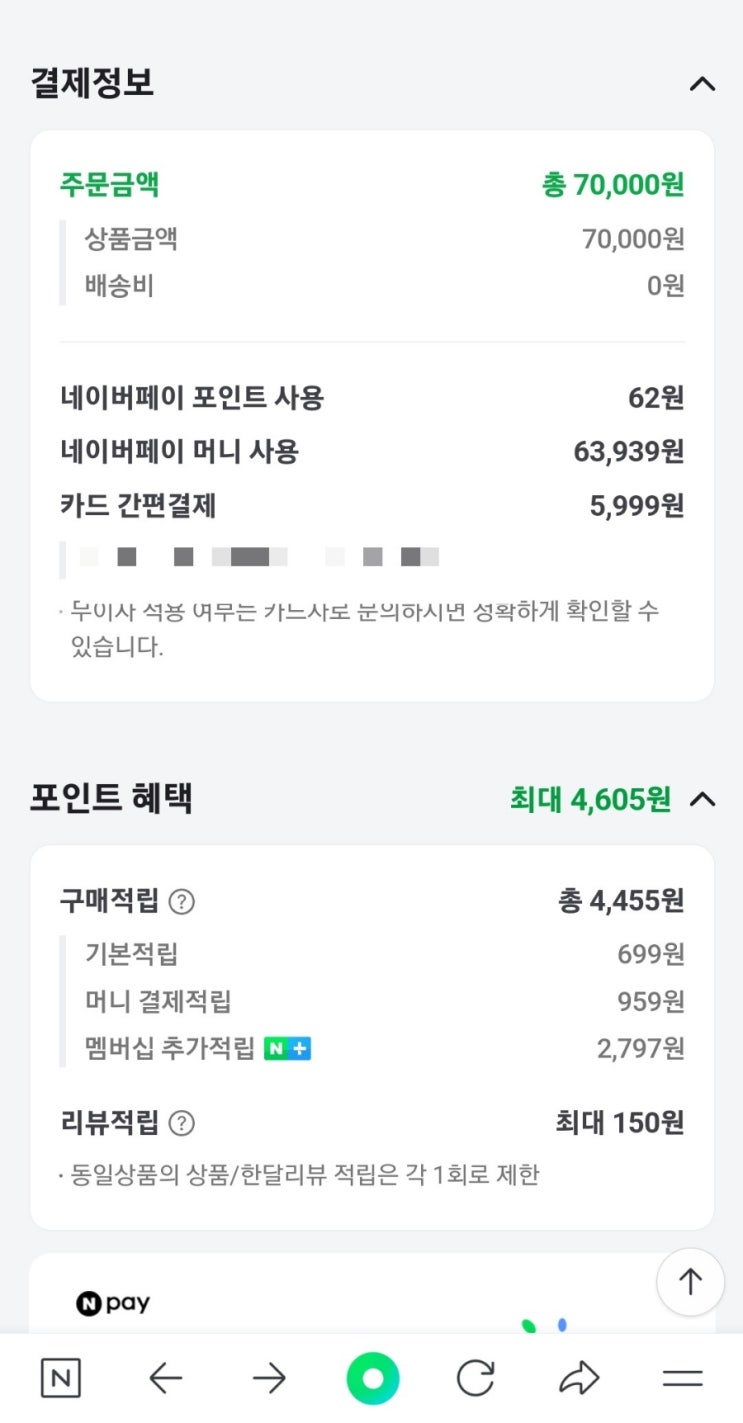The width and height of the screenshot is (743, 1423).
Task: Open help icon next to 구매적립
Action: (x=181, y=902)
